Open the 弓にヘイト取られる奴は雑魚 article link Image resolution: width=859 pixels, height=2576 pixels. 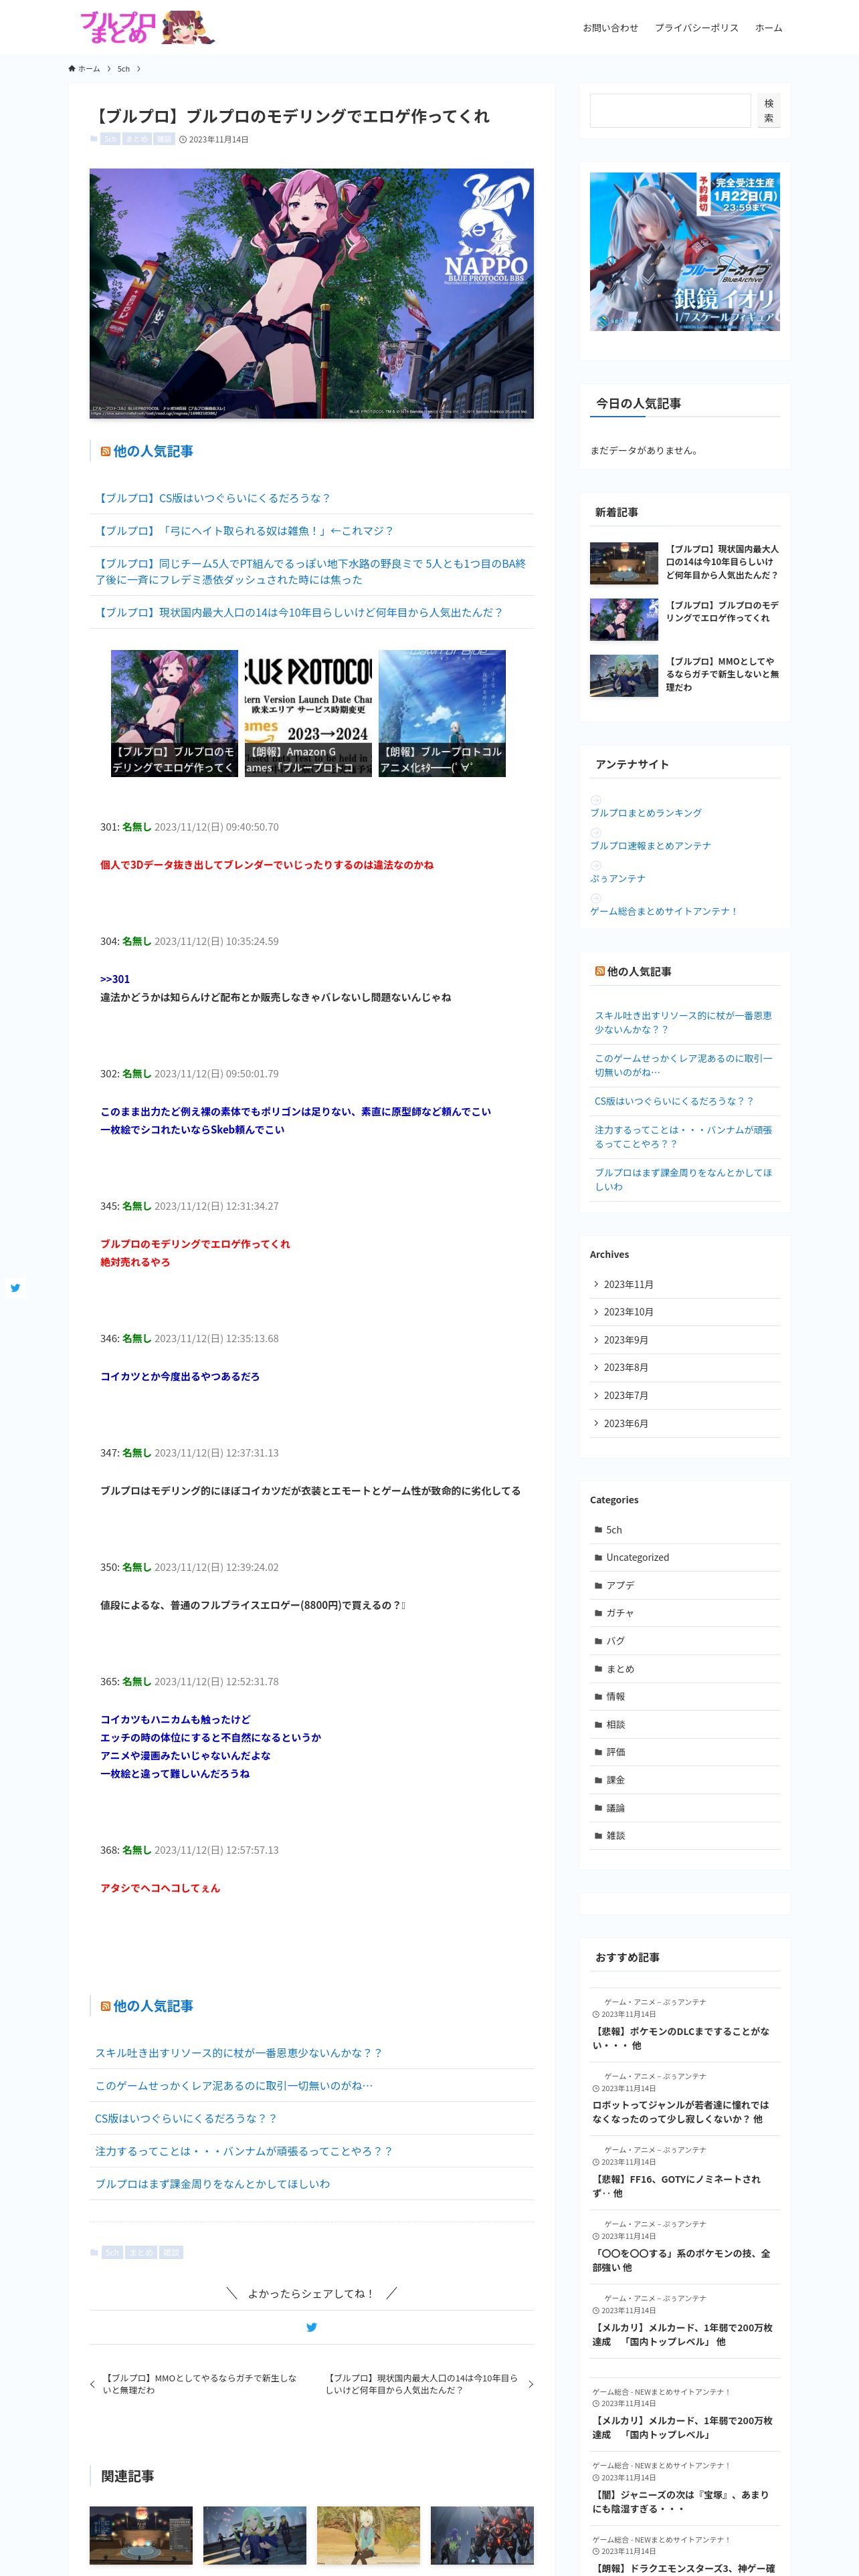coord(244,531)
